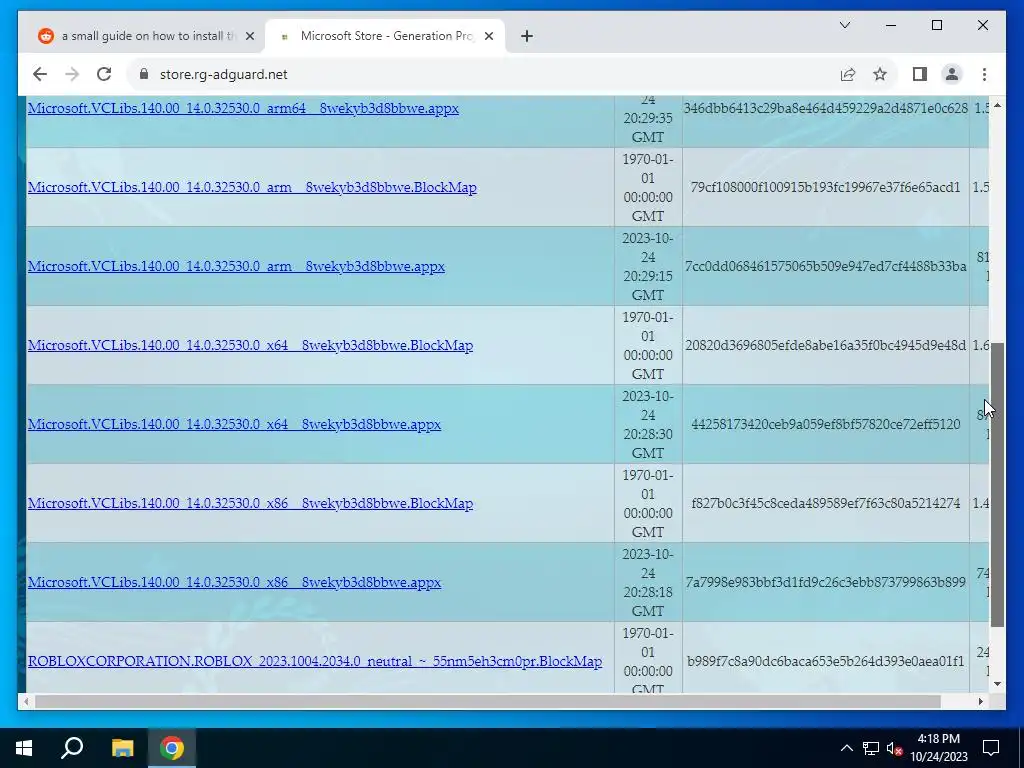Select hash 346dbb6413c29ba8e464d459229a2d4871e0c628
The height and width of the screenshot is (768, 1024).
(x=825, y=108)
